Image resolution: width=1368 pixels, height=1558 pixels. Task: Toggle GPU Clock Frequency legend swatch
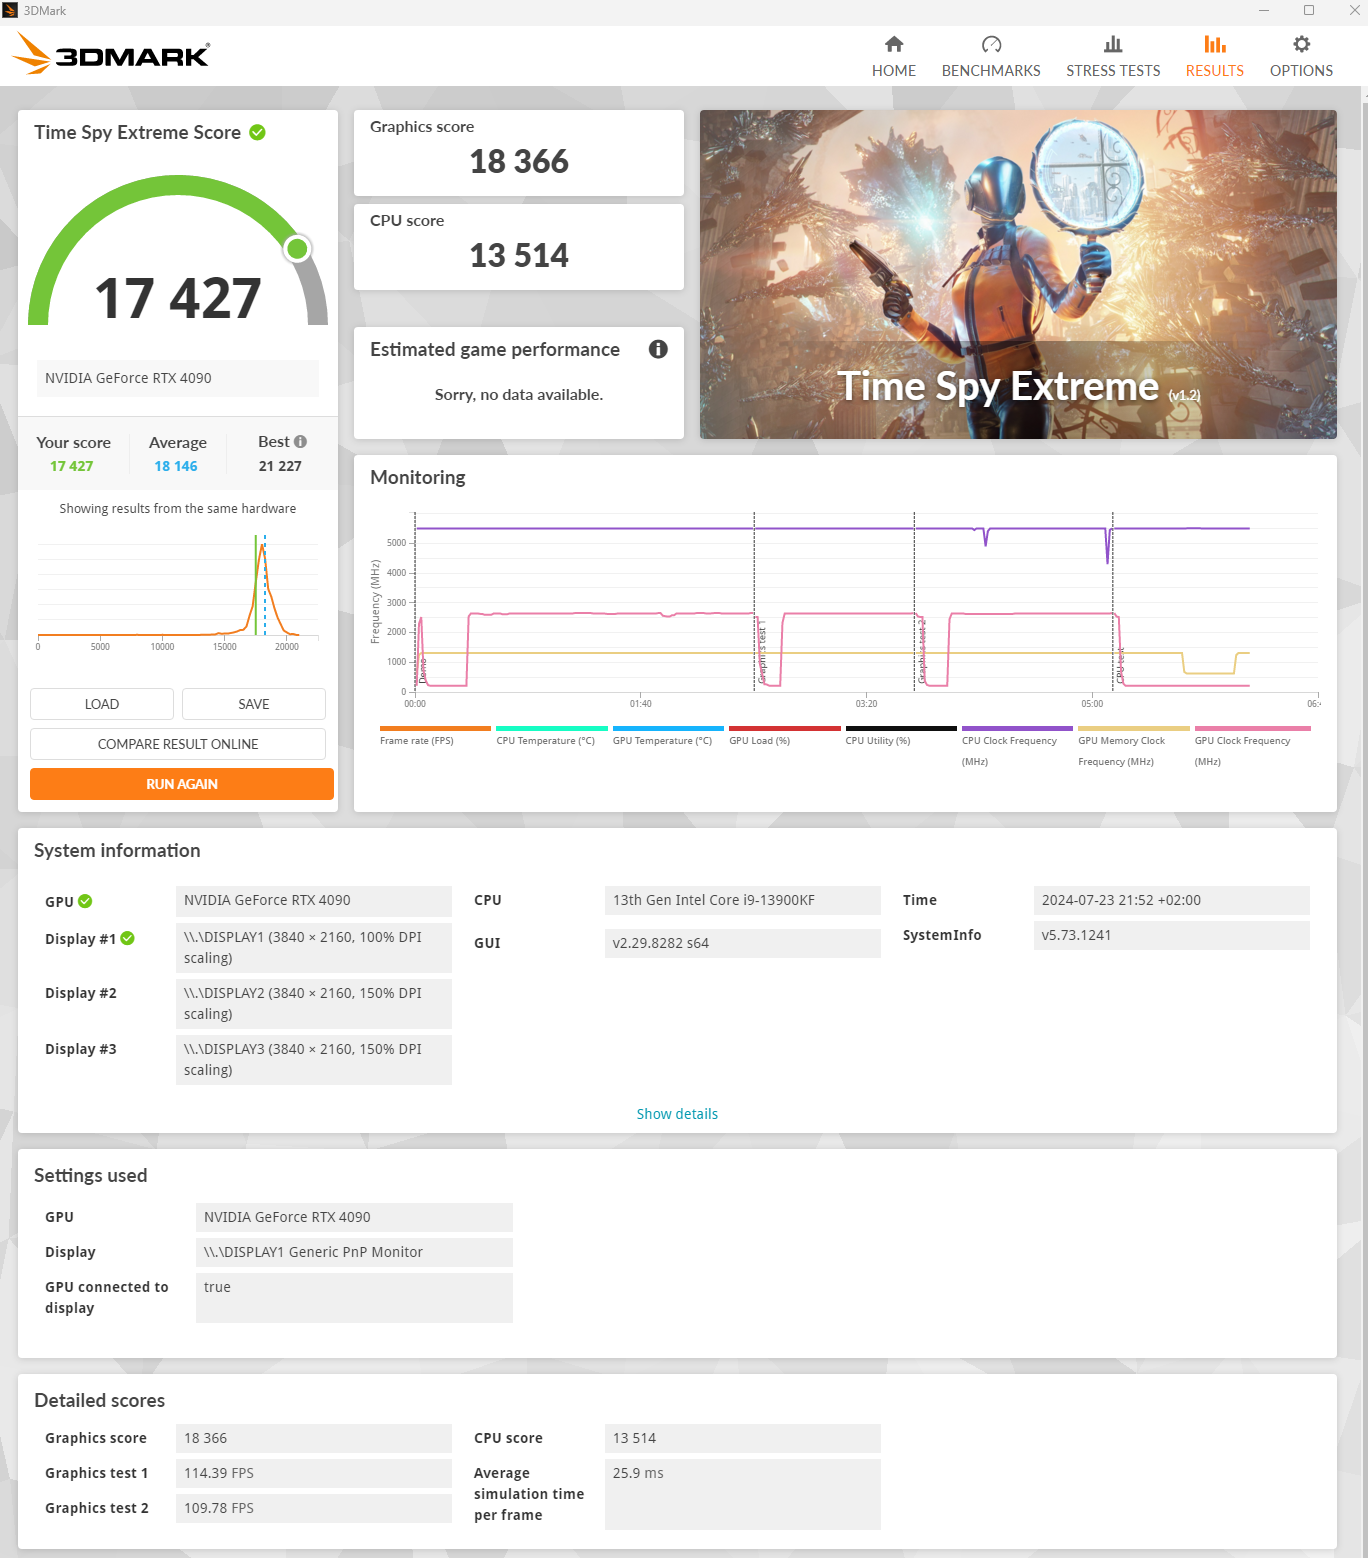click(x=1252, y=728)
